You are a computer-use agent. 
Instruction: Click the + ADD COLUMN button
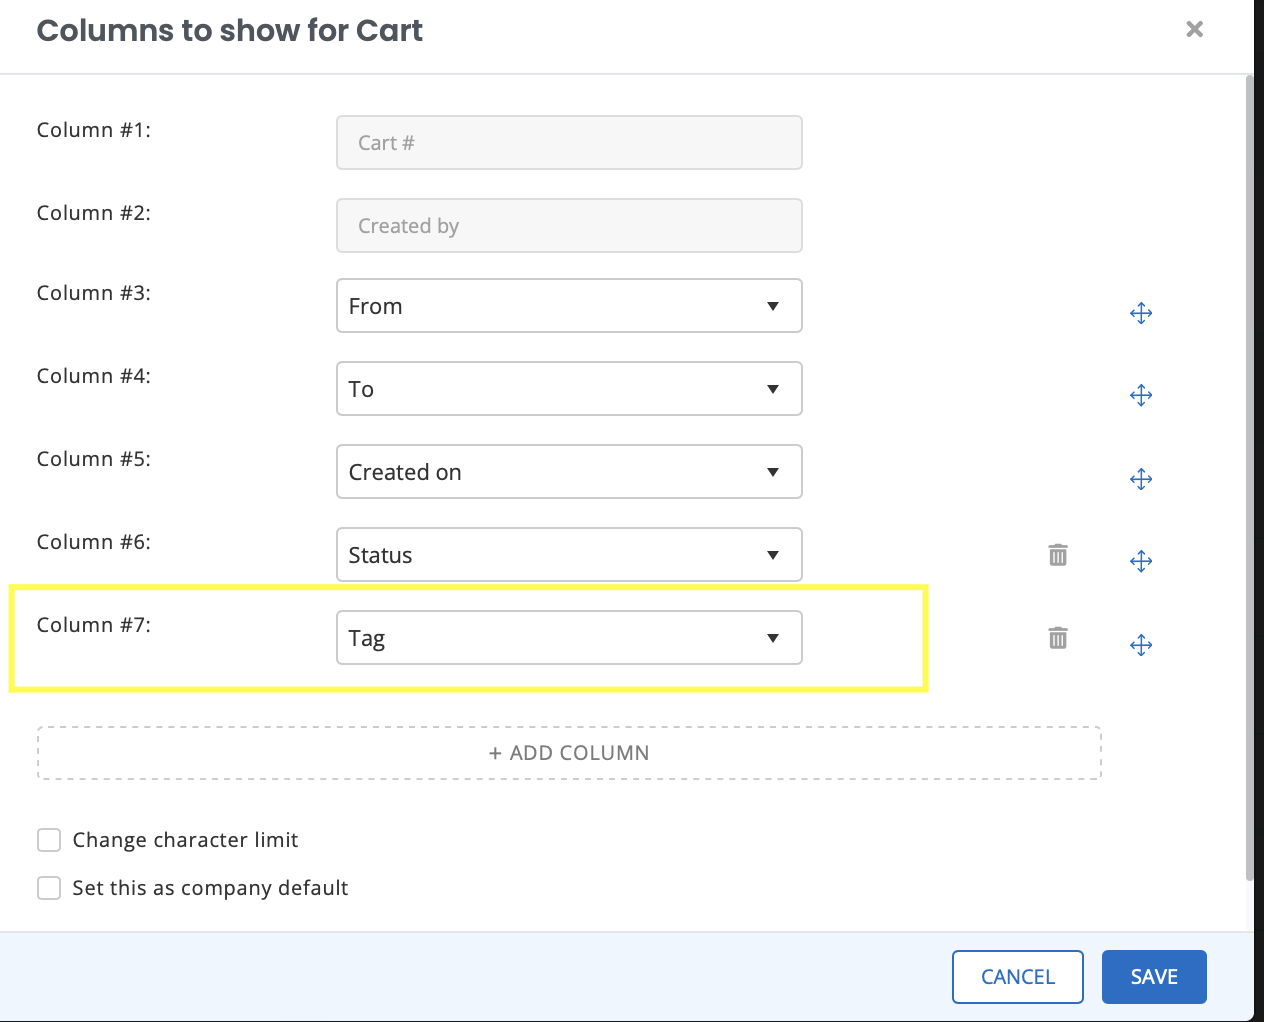pyautogui.click(x=569, y=753)
